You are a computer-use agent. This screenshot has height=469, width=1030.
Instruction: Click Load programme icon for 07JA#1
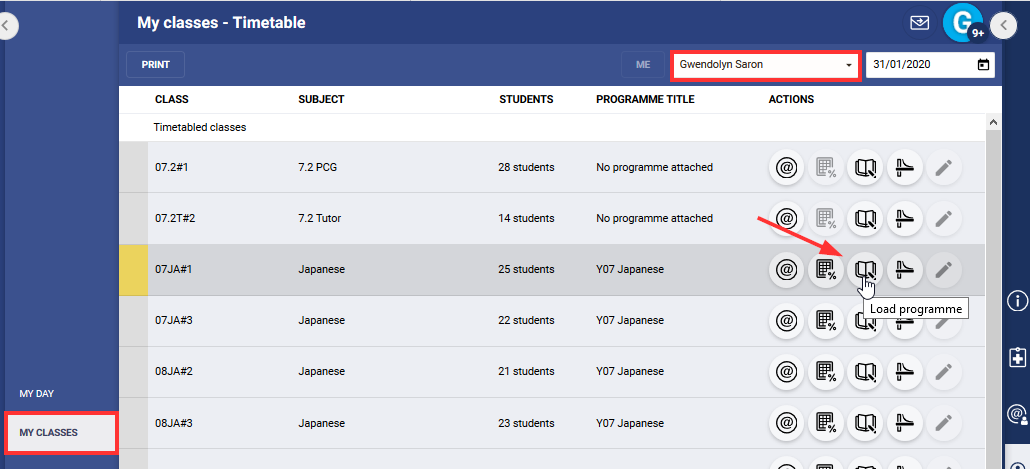(x=865, y=269)
